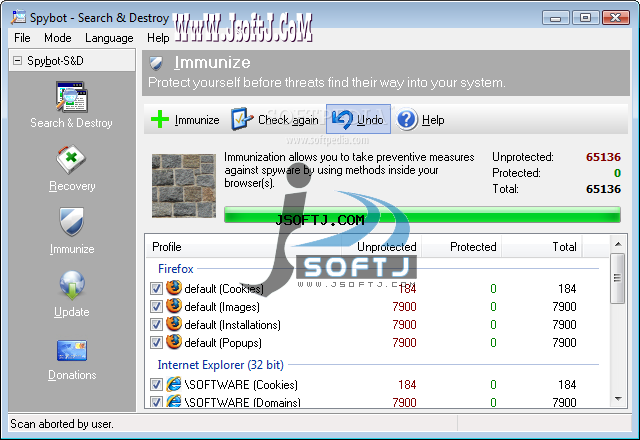
Task: Open the Help menu
Action: [x=158, y=38]
